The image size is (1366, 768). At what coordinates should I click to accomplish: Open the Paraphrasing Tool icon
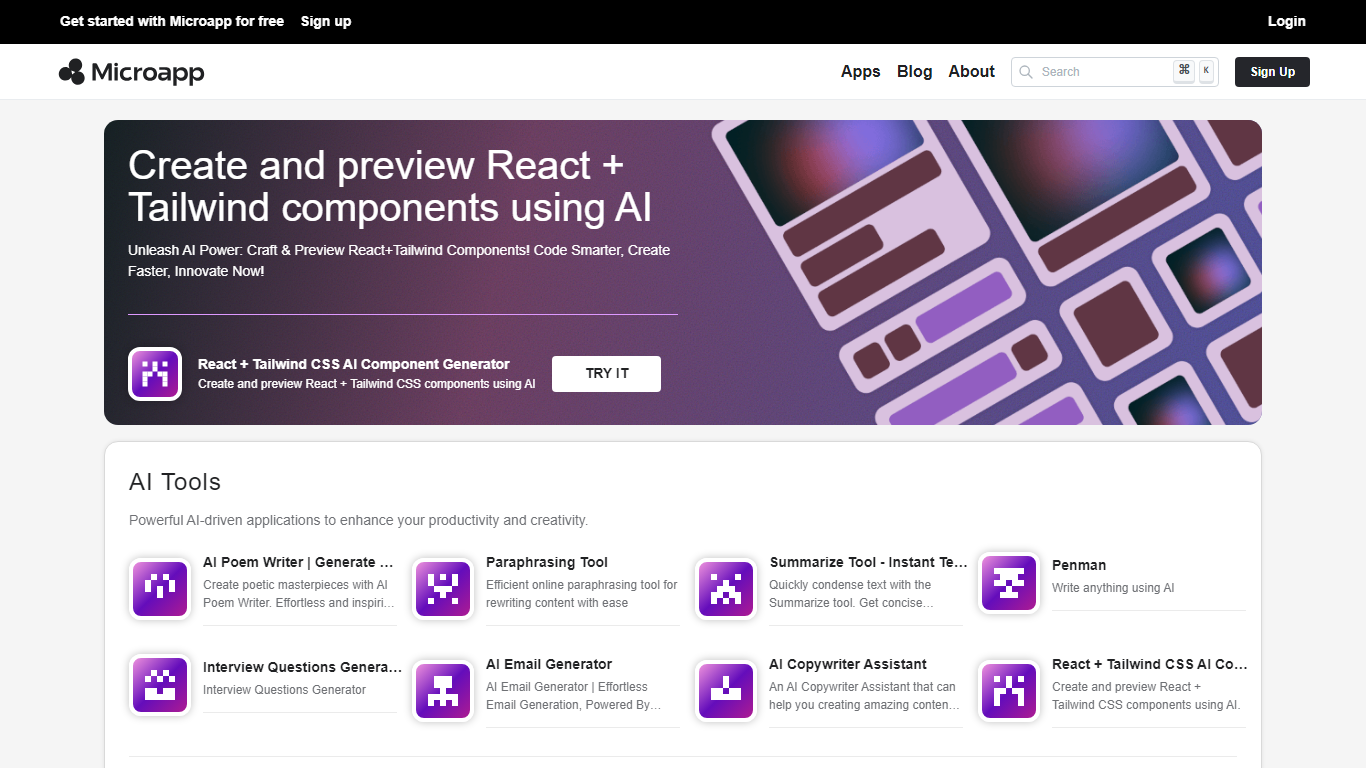click(x=443, y=589)
